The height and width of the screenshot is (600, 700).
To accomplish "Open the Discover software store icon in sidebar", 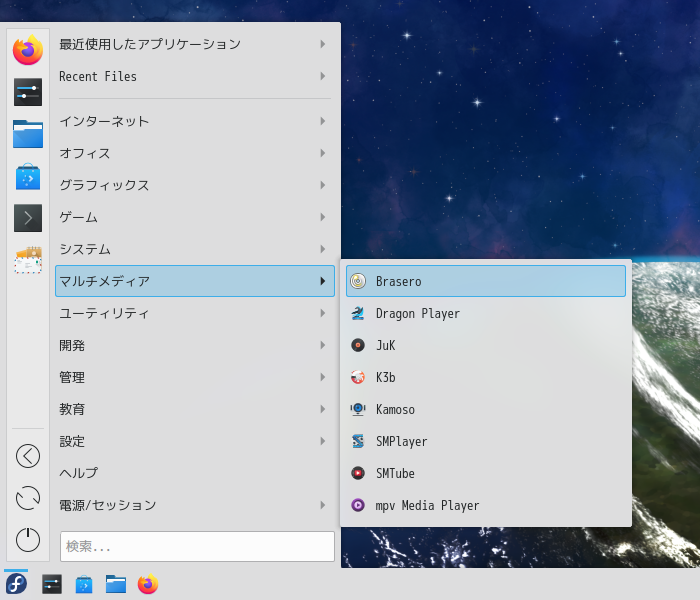I will [x=28, y=177].
